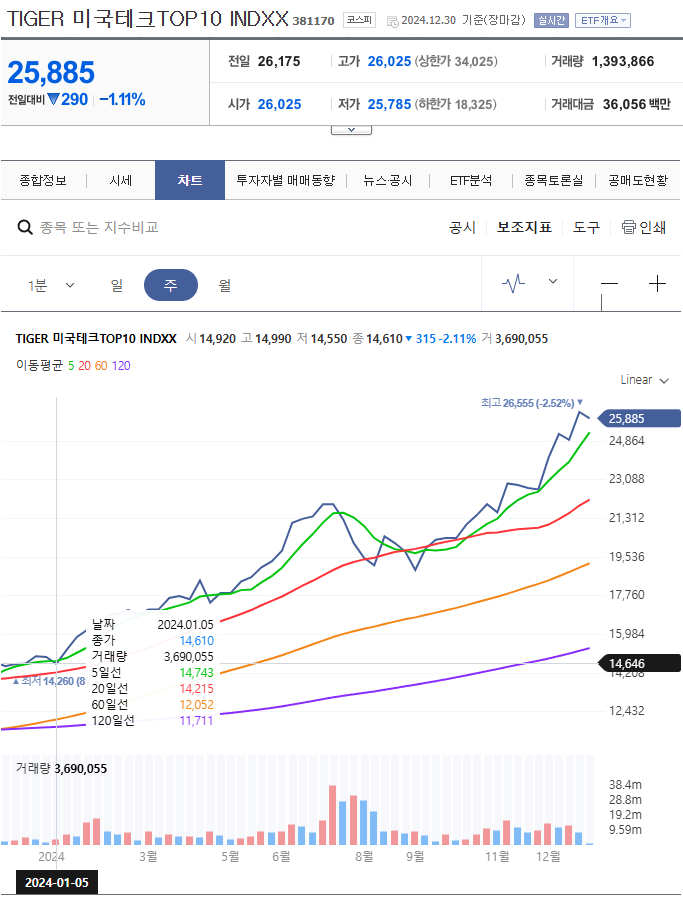The width and height of the screenshot is (683, 897).
Task: Click the 이동평균 label
Action: [x=39, y=366]
